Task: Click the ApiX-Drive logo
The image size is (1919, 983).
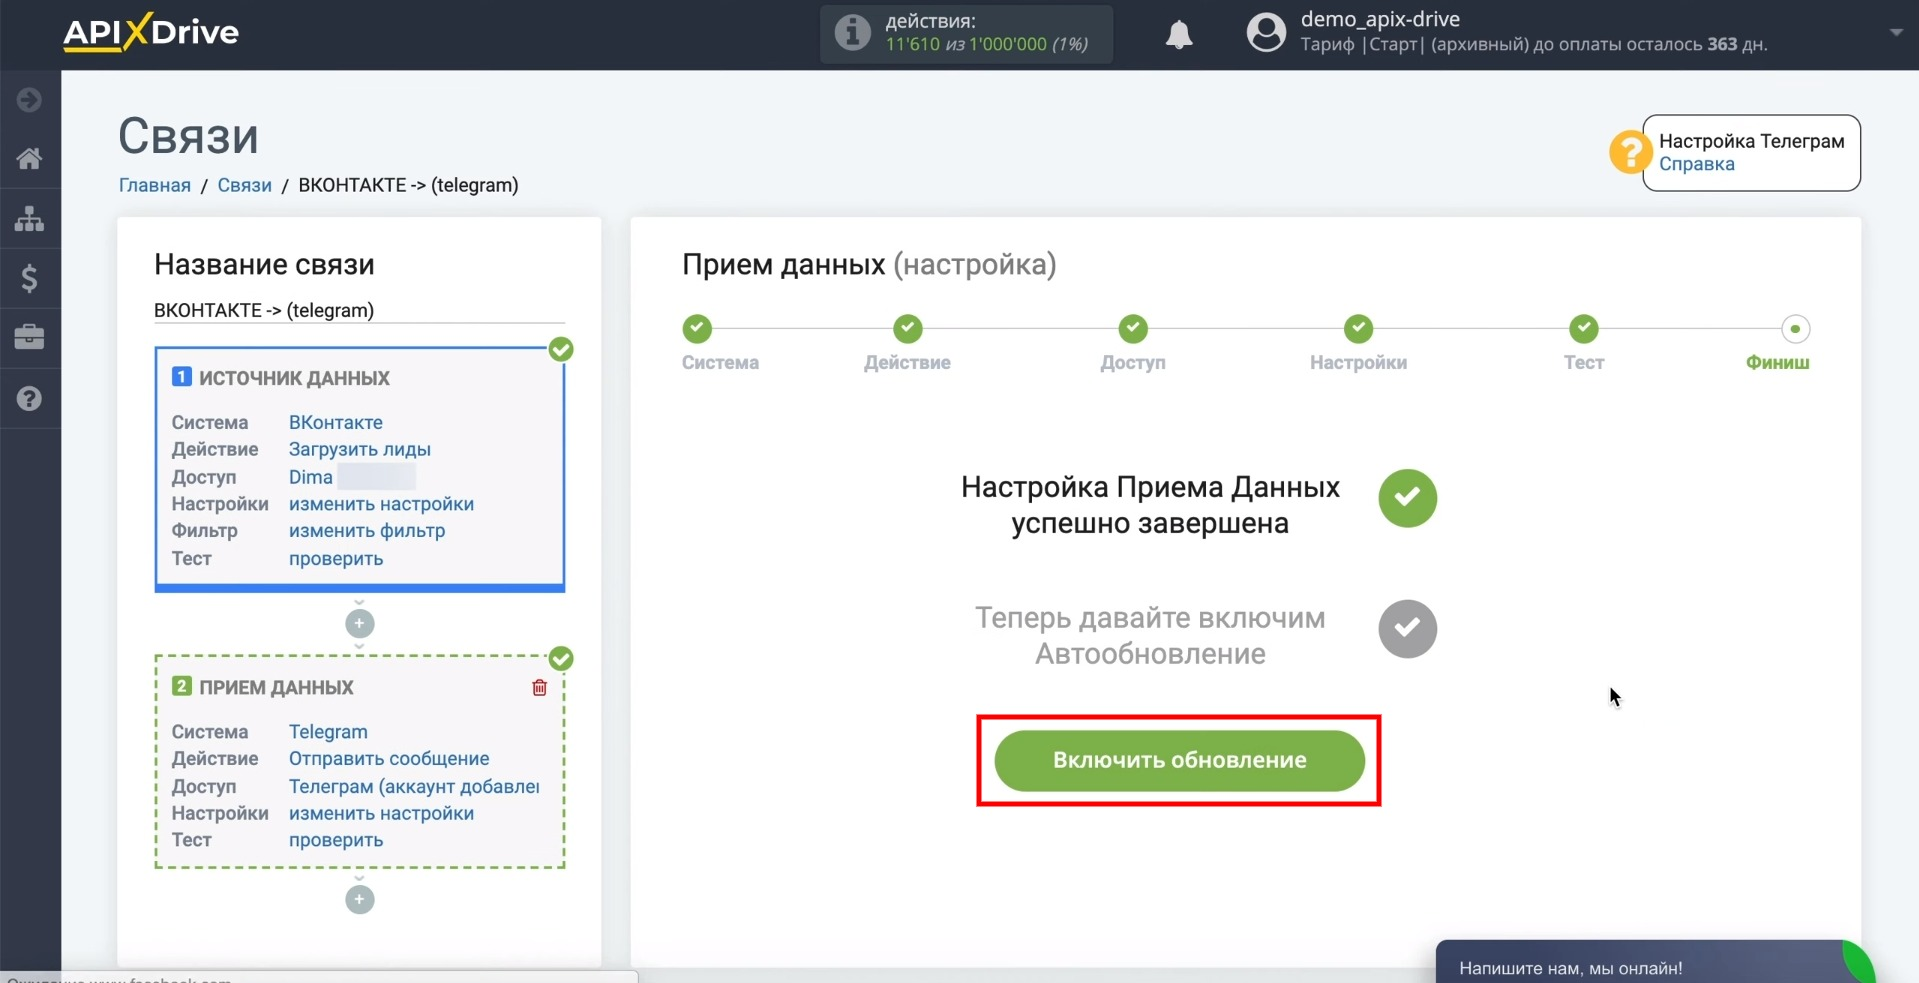Action: (151, 32)
